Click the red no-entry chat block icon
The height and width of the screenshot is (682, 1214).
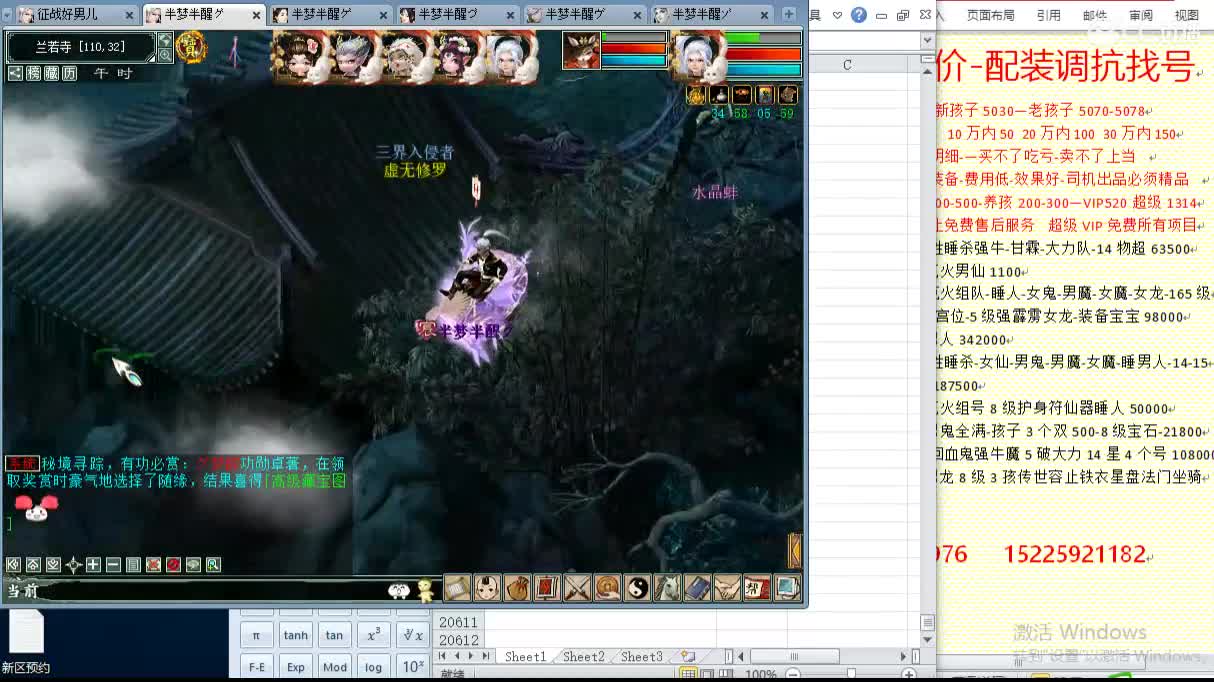click(x=173, y=565)
